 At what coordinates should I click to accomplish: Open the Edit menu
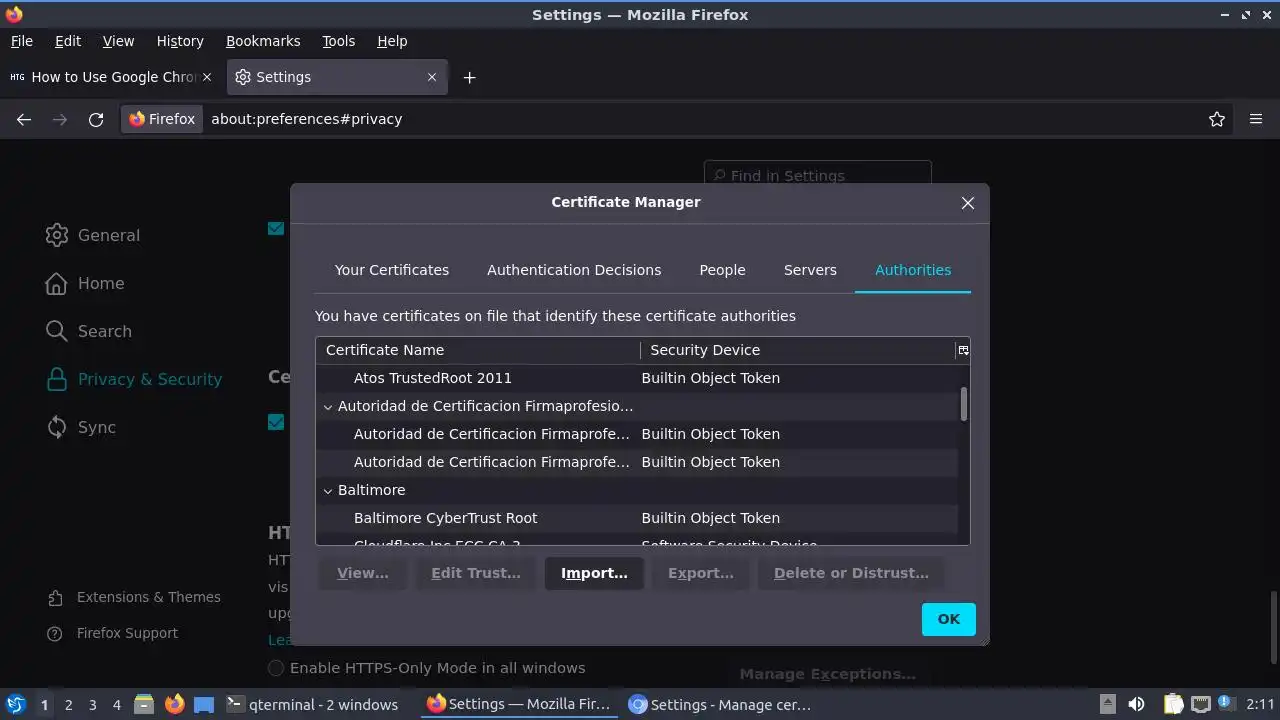[68, 41]
